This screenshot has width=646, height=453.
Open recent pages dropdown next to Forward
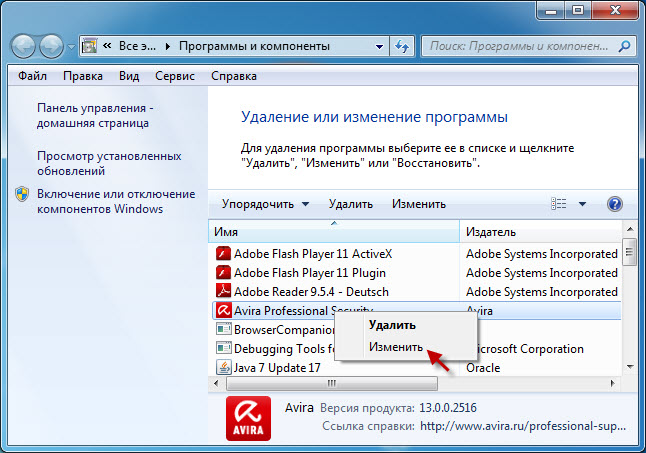point(71,47)
